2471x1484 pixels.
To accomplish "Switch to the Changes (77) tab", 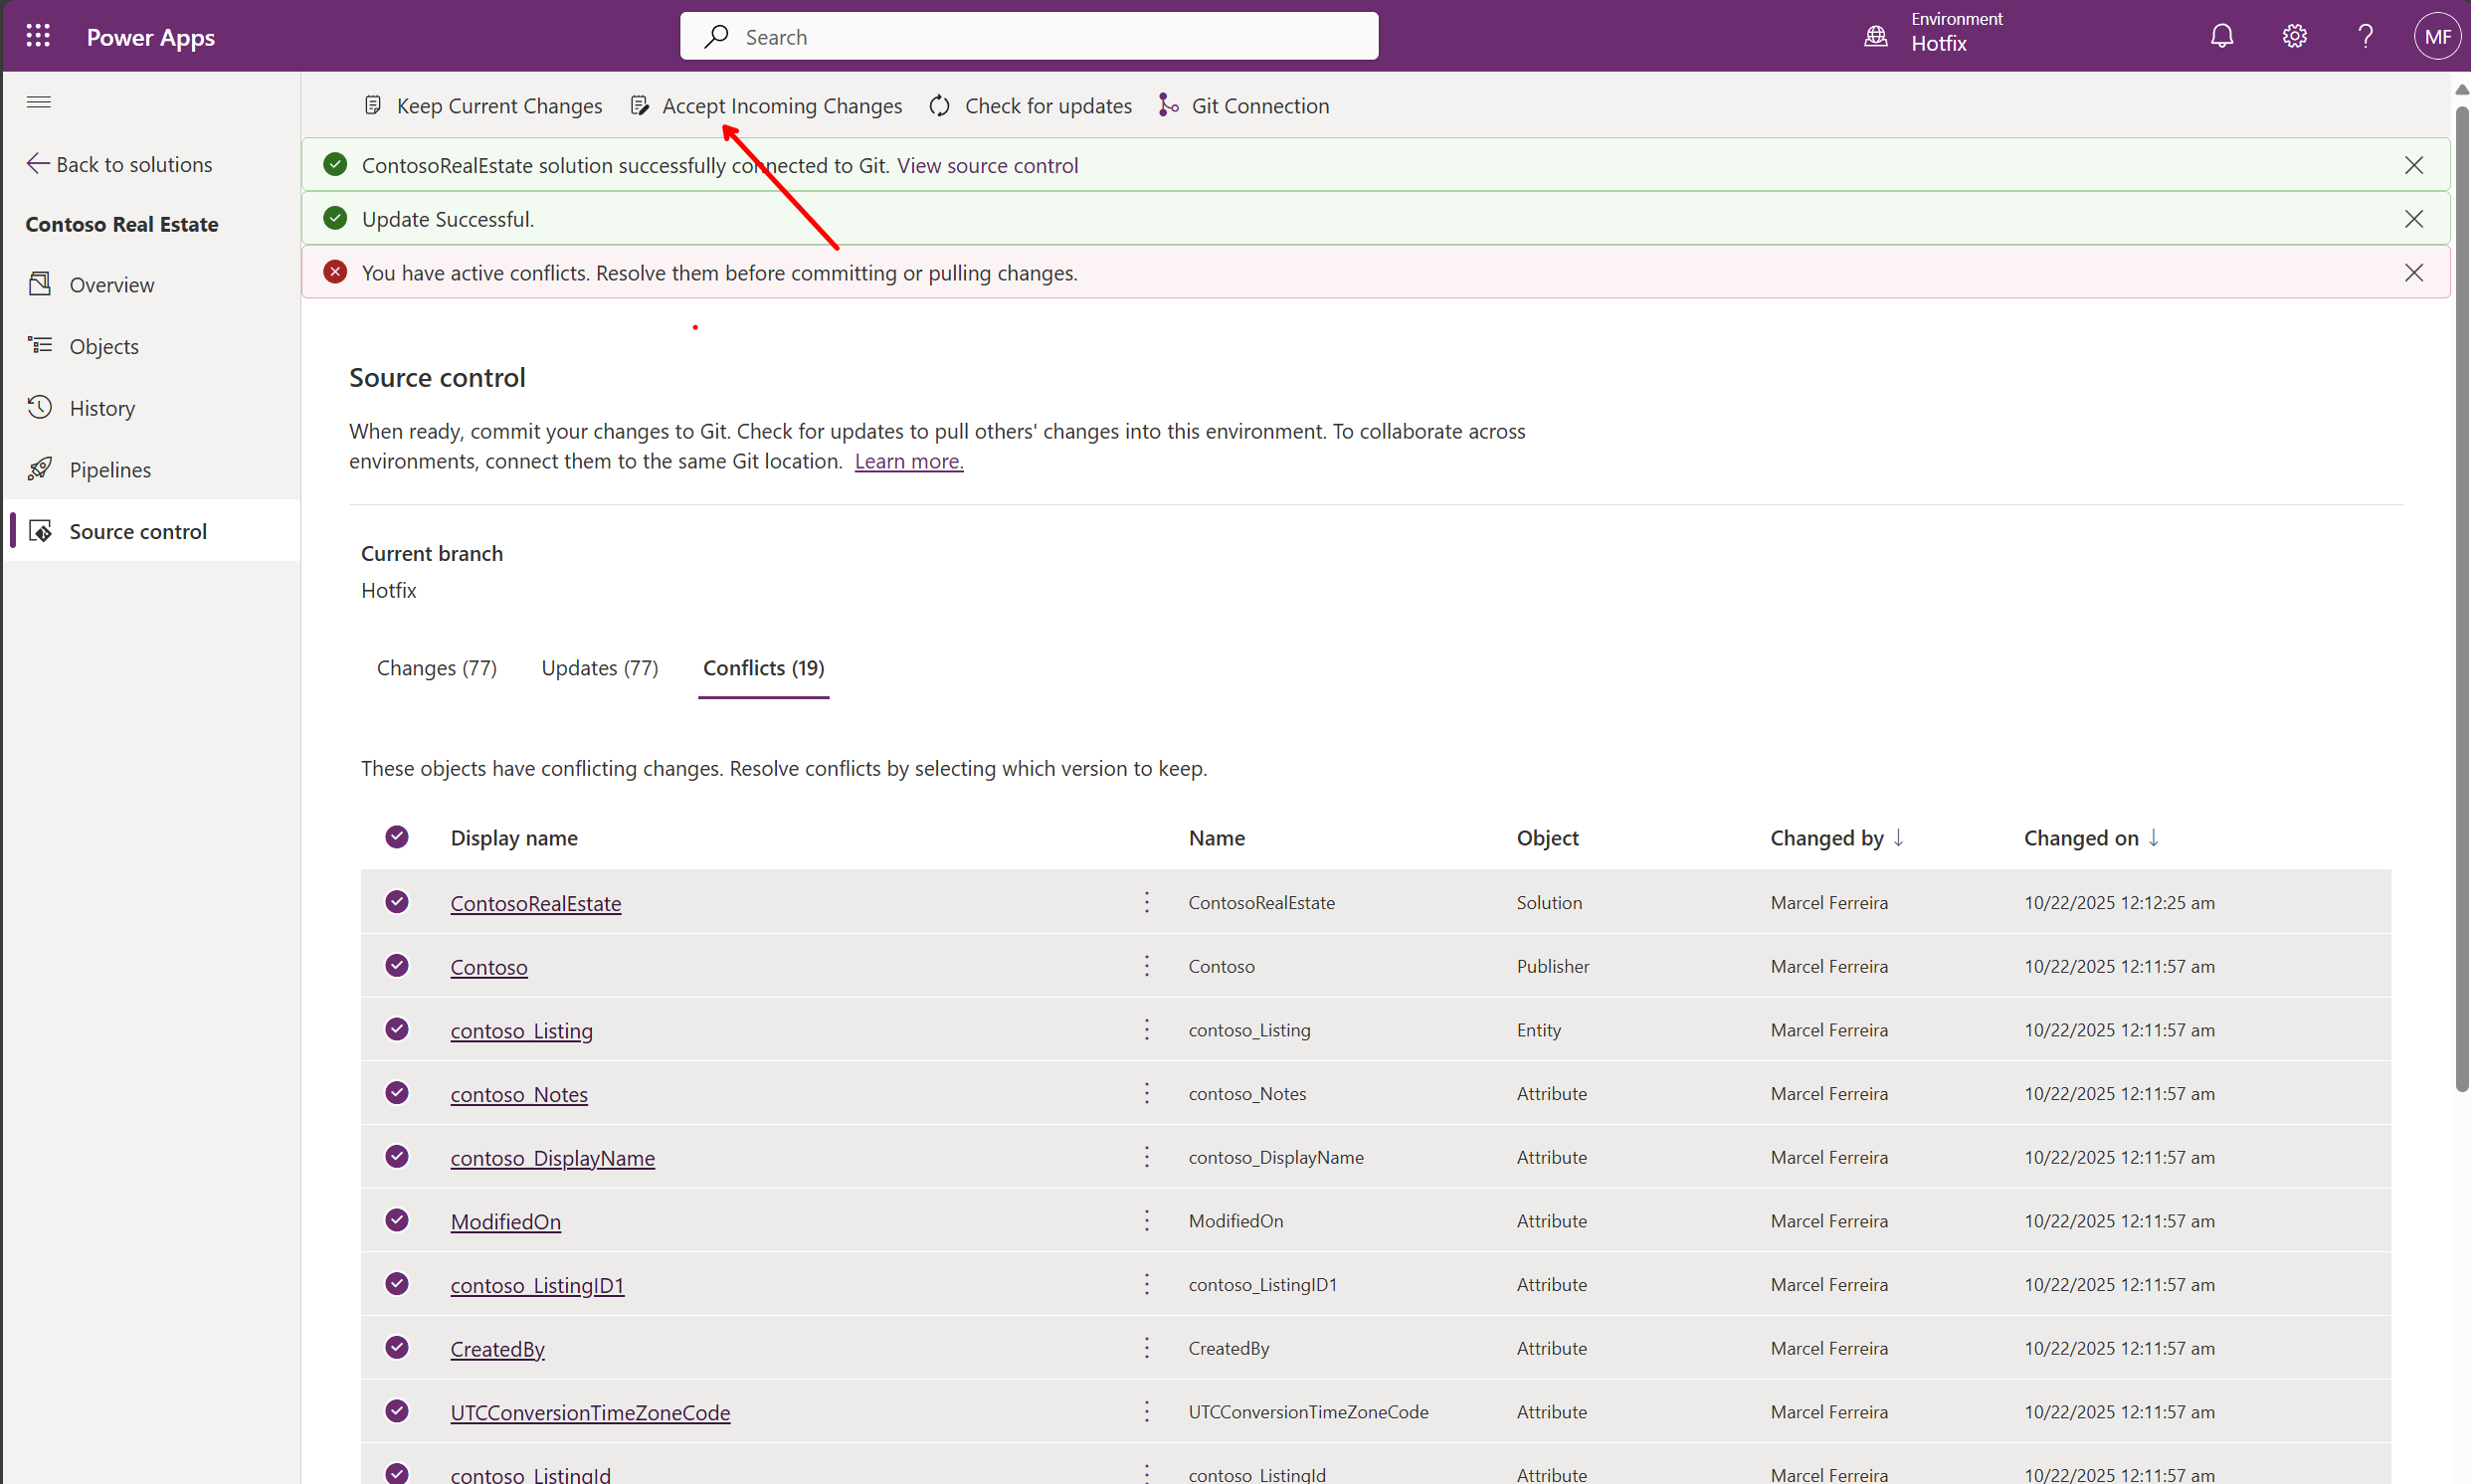I will point(436,668).
